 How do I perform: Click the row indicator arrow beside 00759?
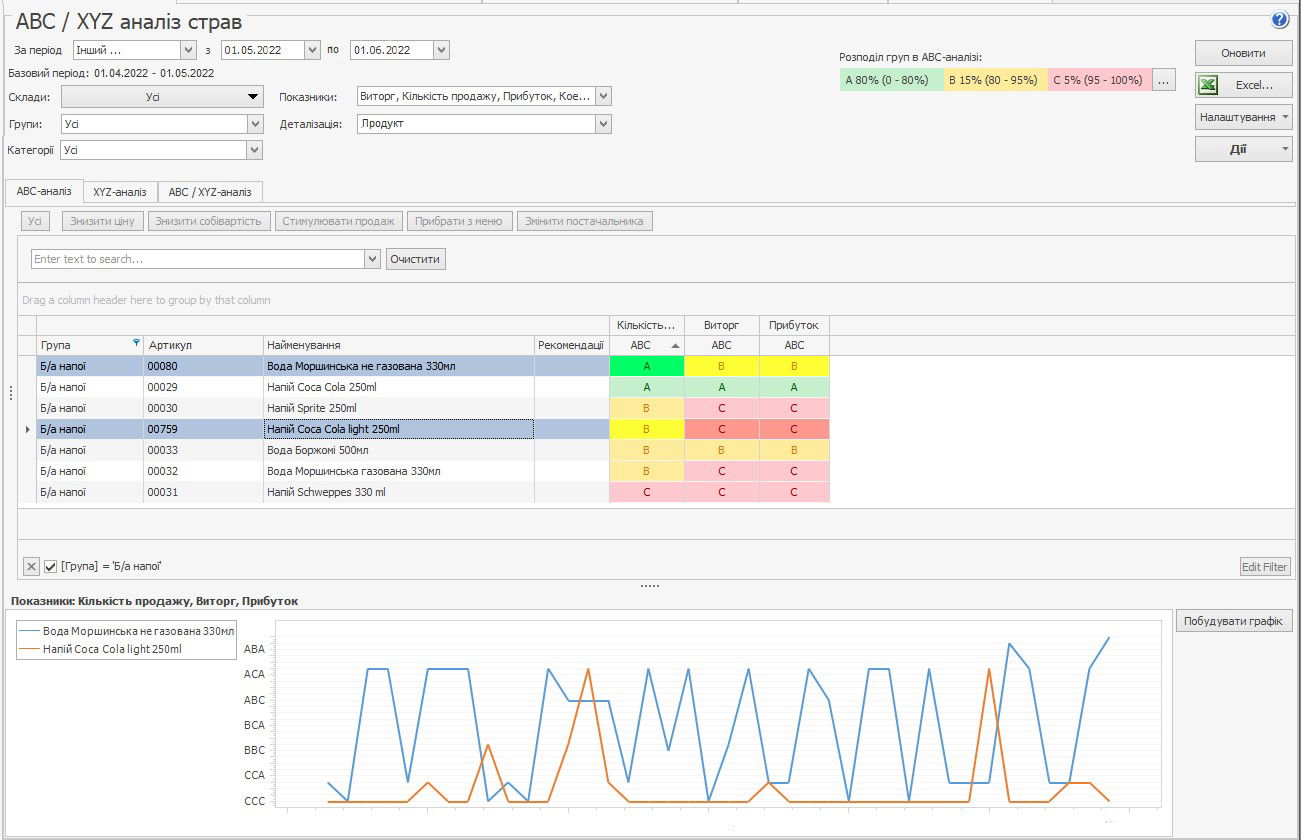27,429
